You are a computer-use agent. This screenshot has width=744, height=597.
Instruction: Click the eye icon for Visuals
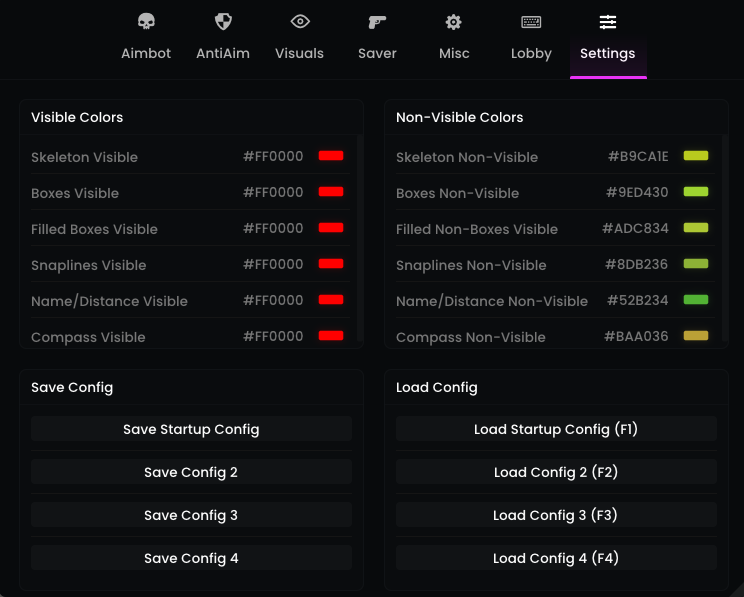coord(300,22)
